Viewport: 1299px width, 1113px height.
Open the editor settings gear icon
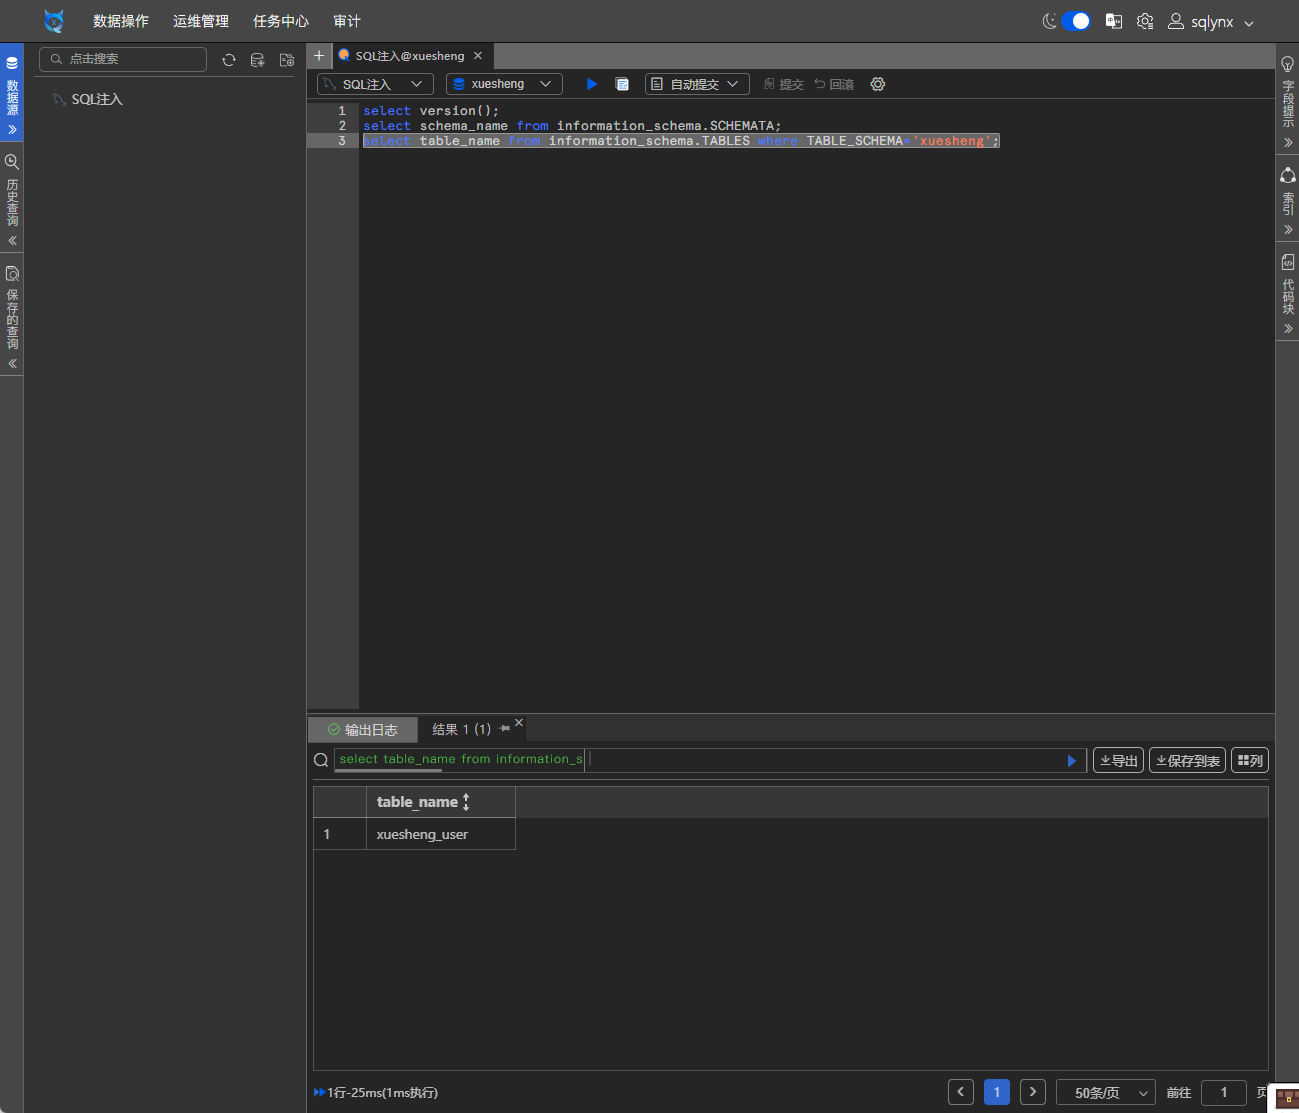click(878, 84)
